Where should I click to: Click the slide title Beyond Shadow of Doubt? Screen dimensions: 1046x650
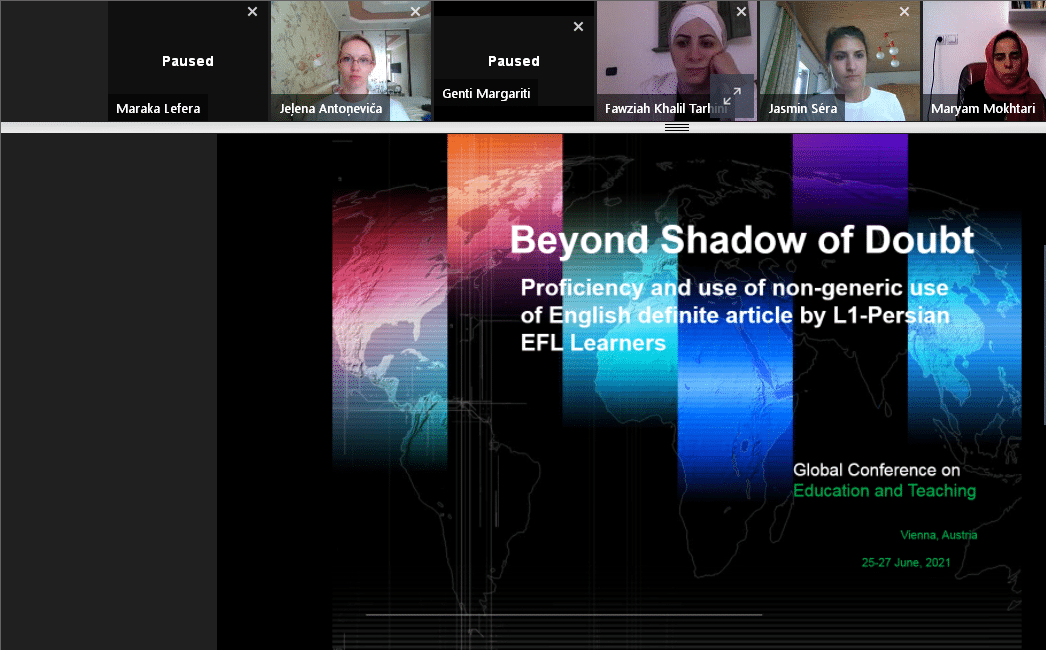pos(741,240)
